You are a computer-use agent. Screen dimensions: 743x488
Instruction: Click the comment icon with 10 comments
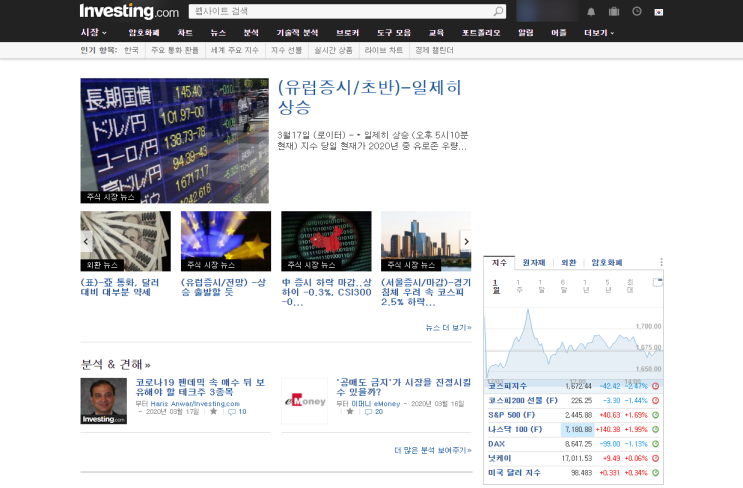[x=232, y=412]
